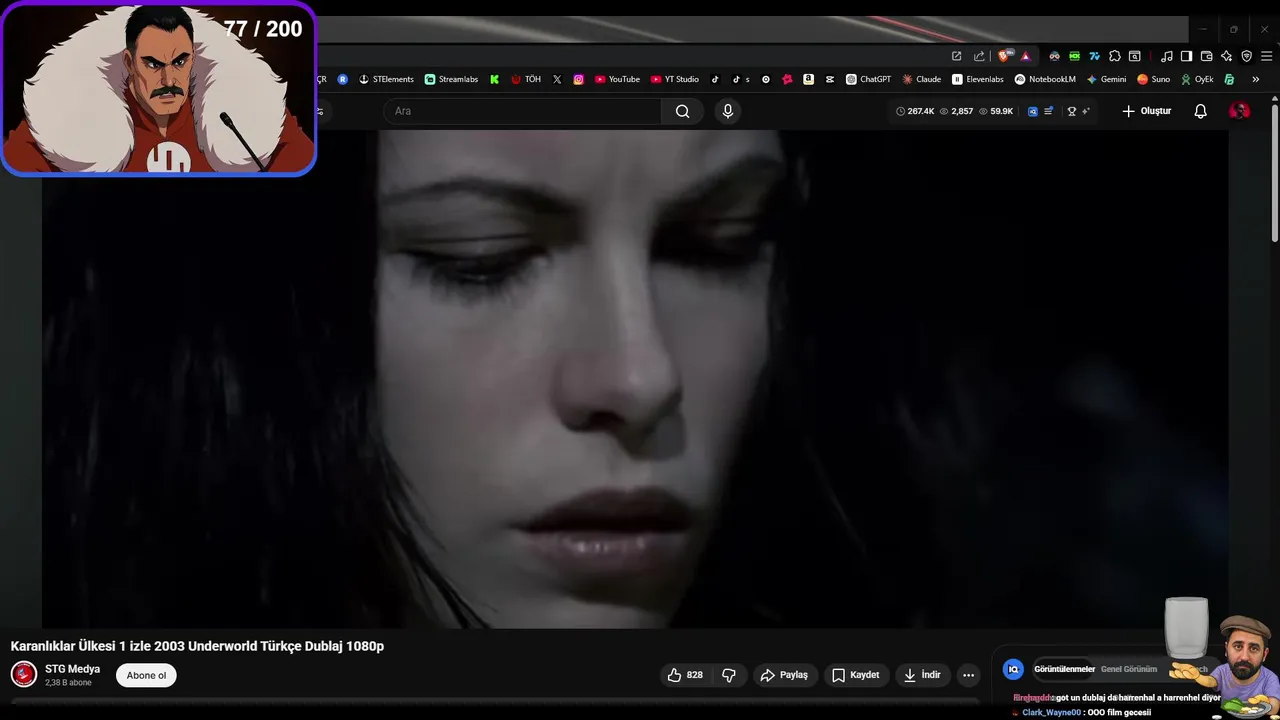1280x720 pixels.
Task: Click the vidIQ list lines icon in header
Action: pos(1048,111)
